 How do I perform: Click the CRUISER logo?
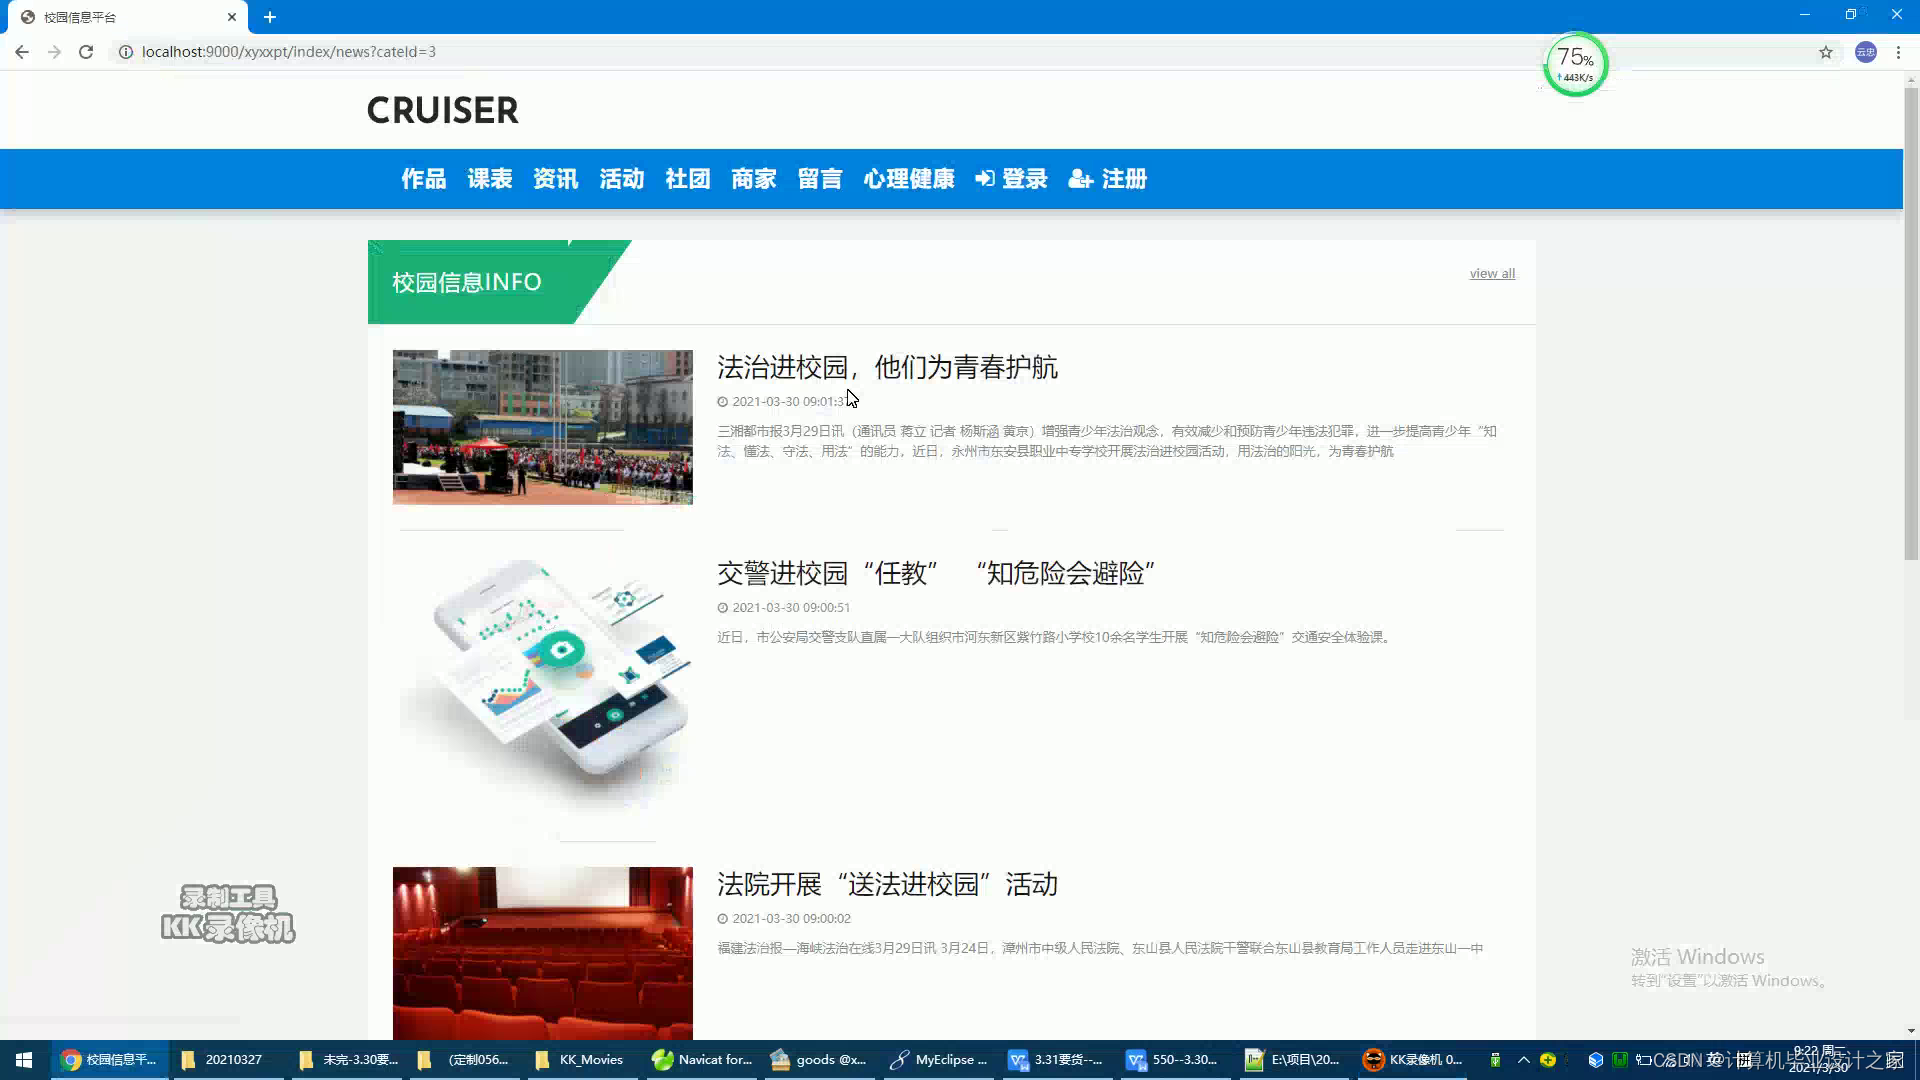tap(443, 110)
